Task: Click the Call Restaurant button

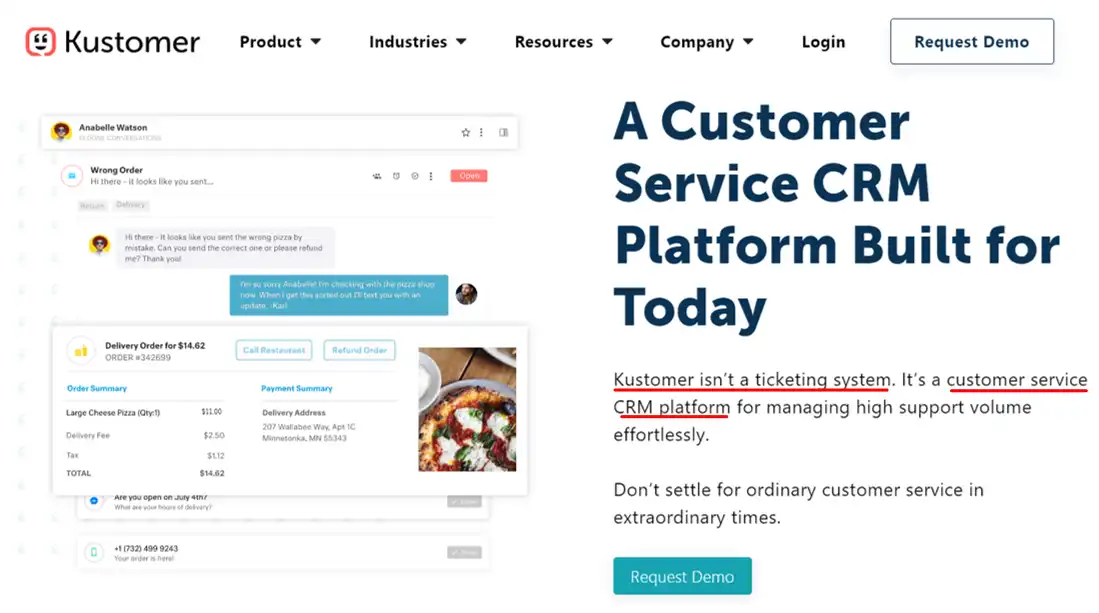Action: click(x=274, y=350)
